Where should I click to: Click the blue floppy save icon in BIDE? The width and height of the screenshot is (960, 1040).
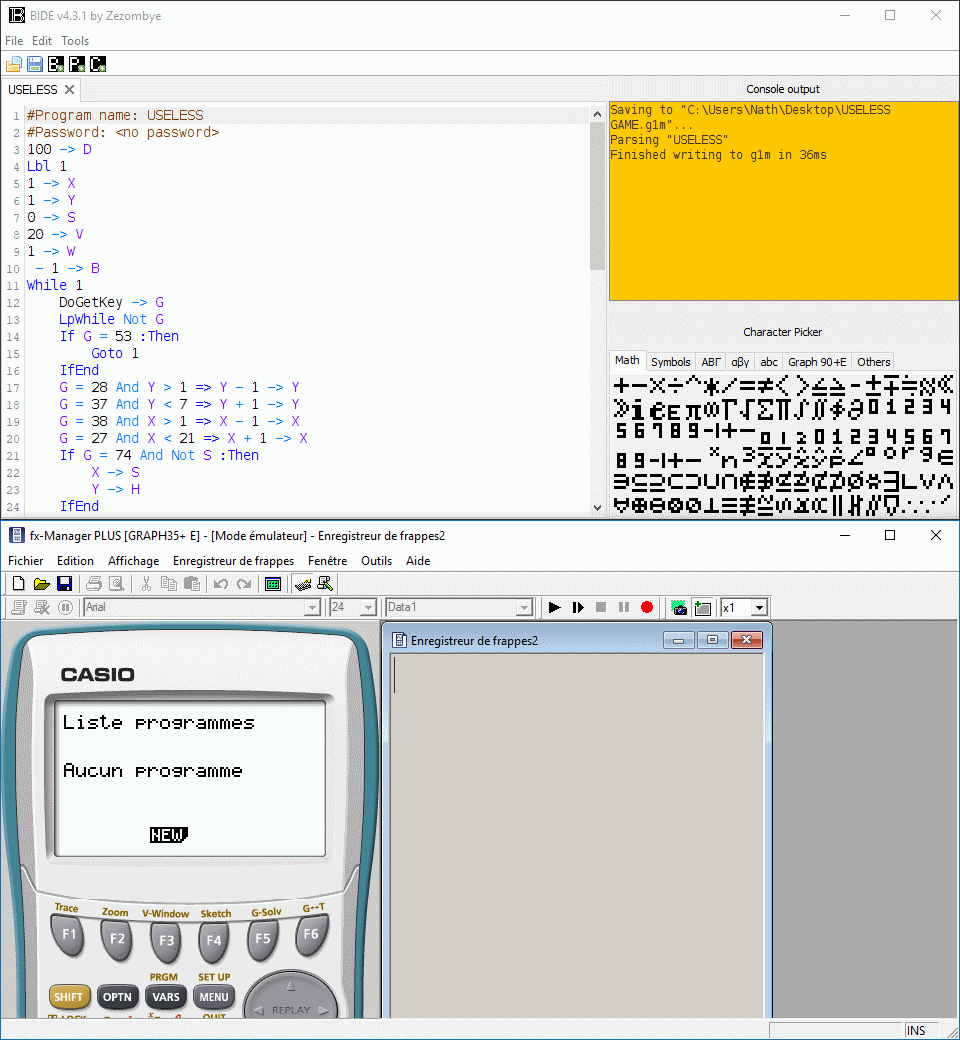point(35,64)
